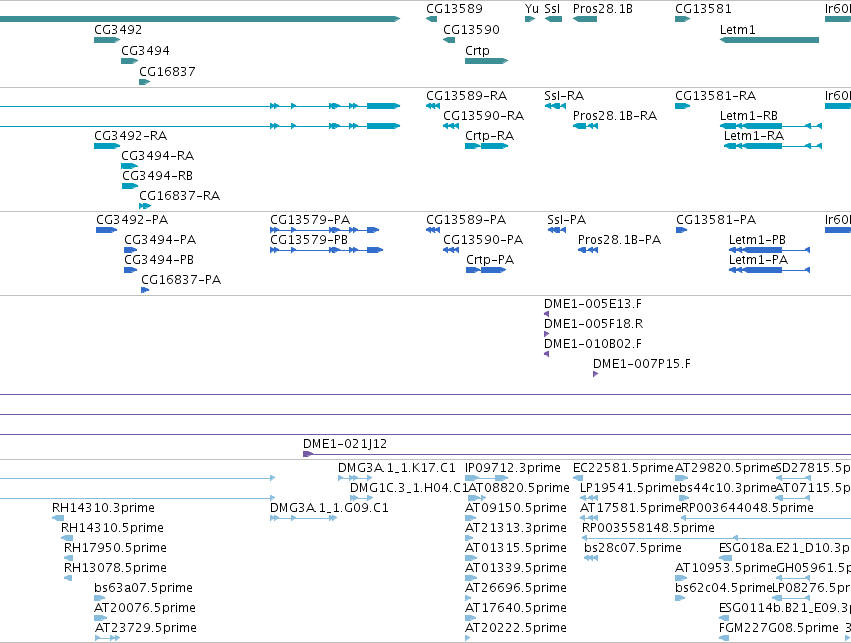Select the Letm1 gene bar
Image resolution: width=851 pixels, height=643 pixels.
(769, 40)
